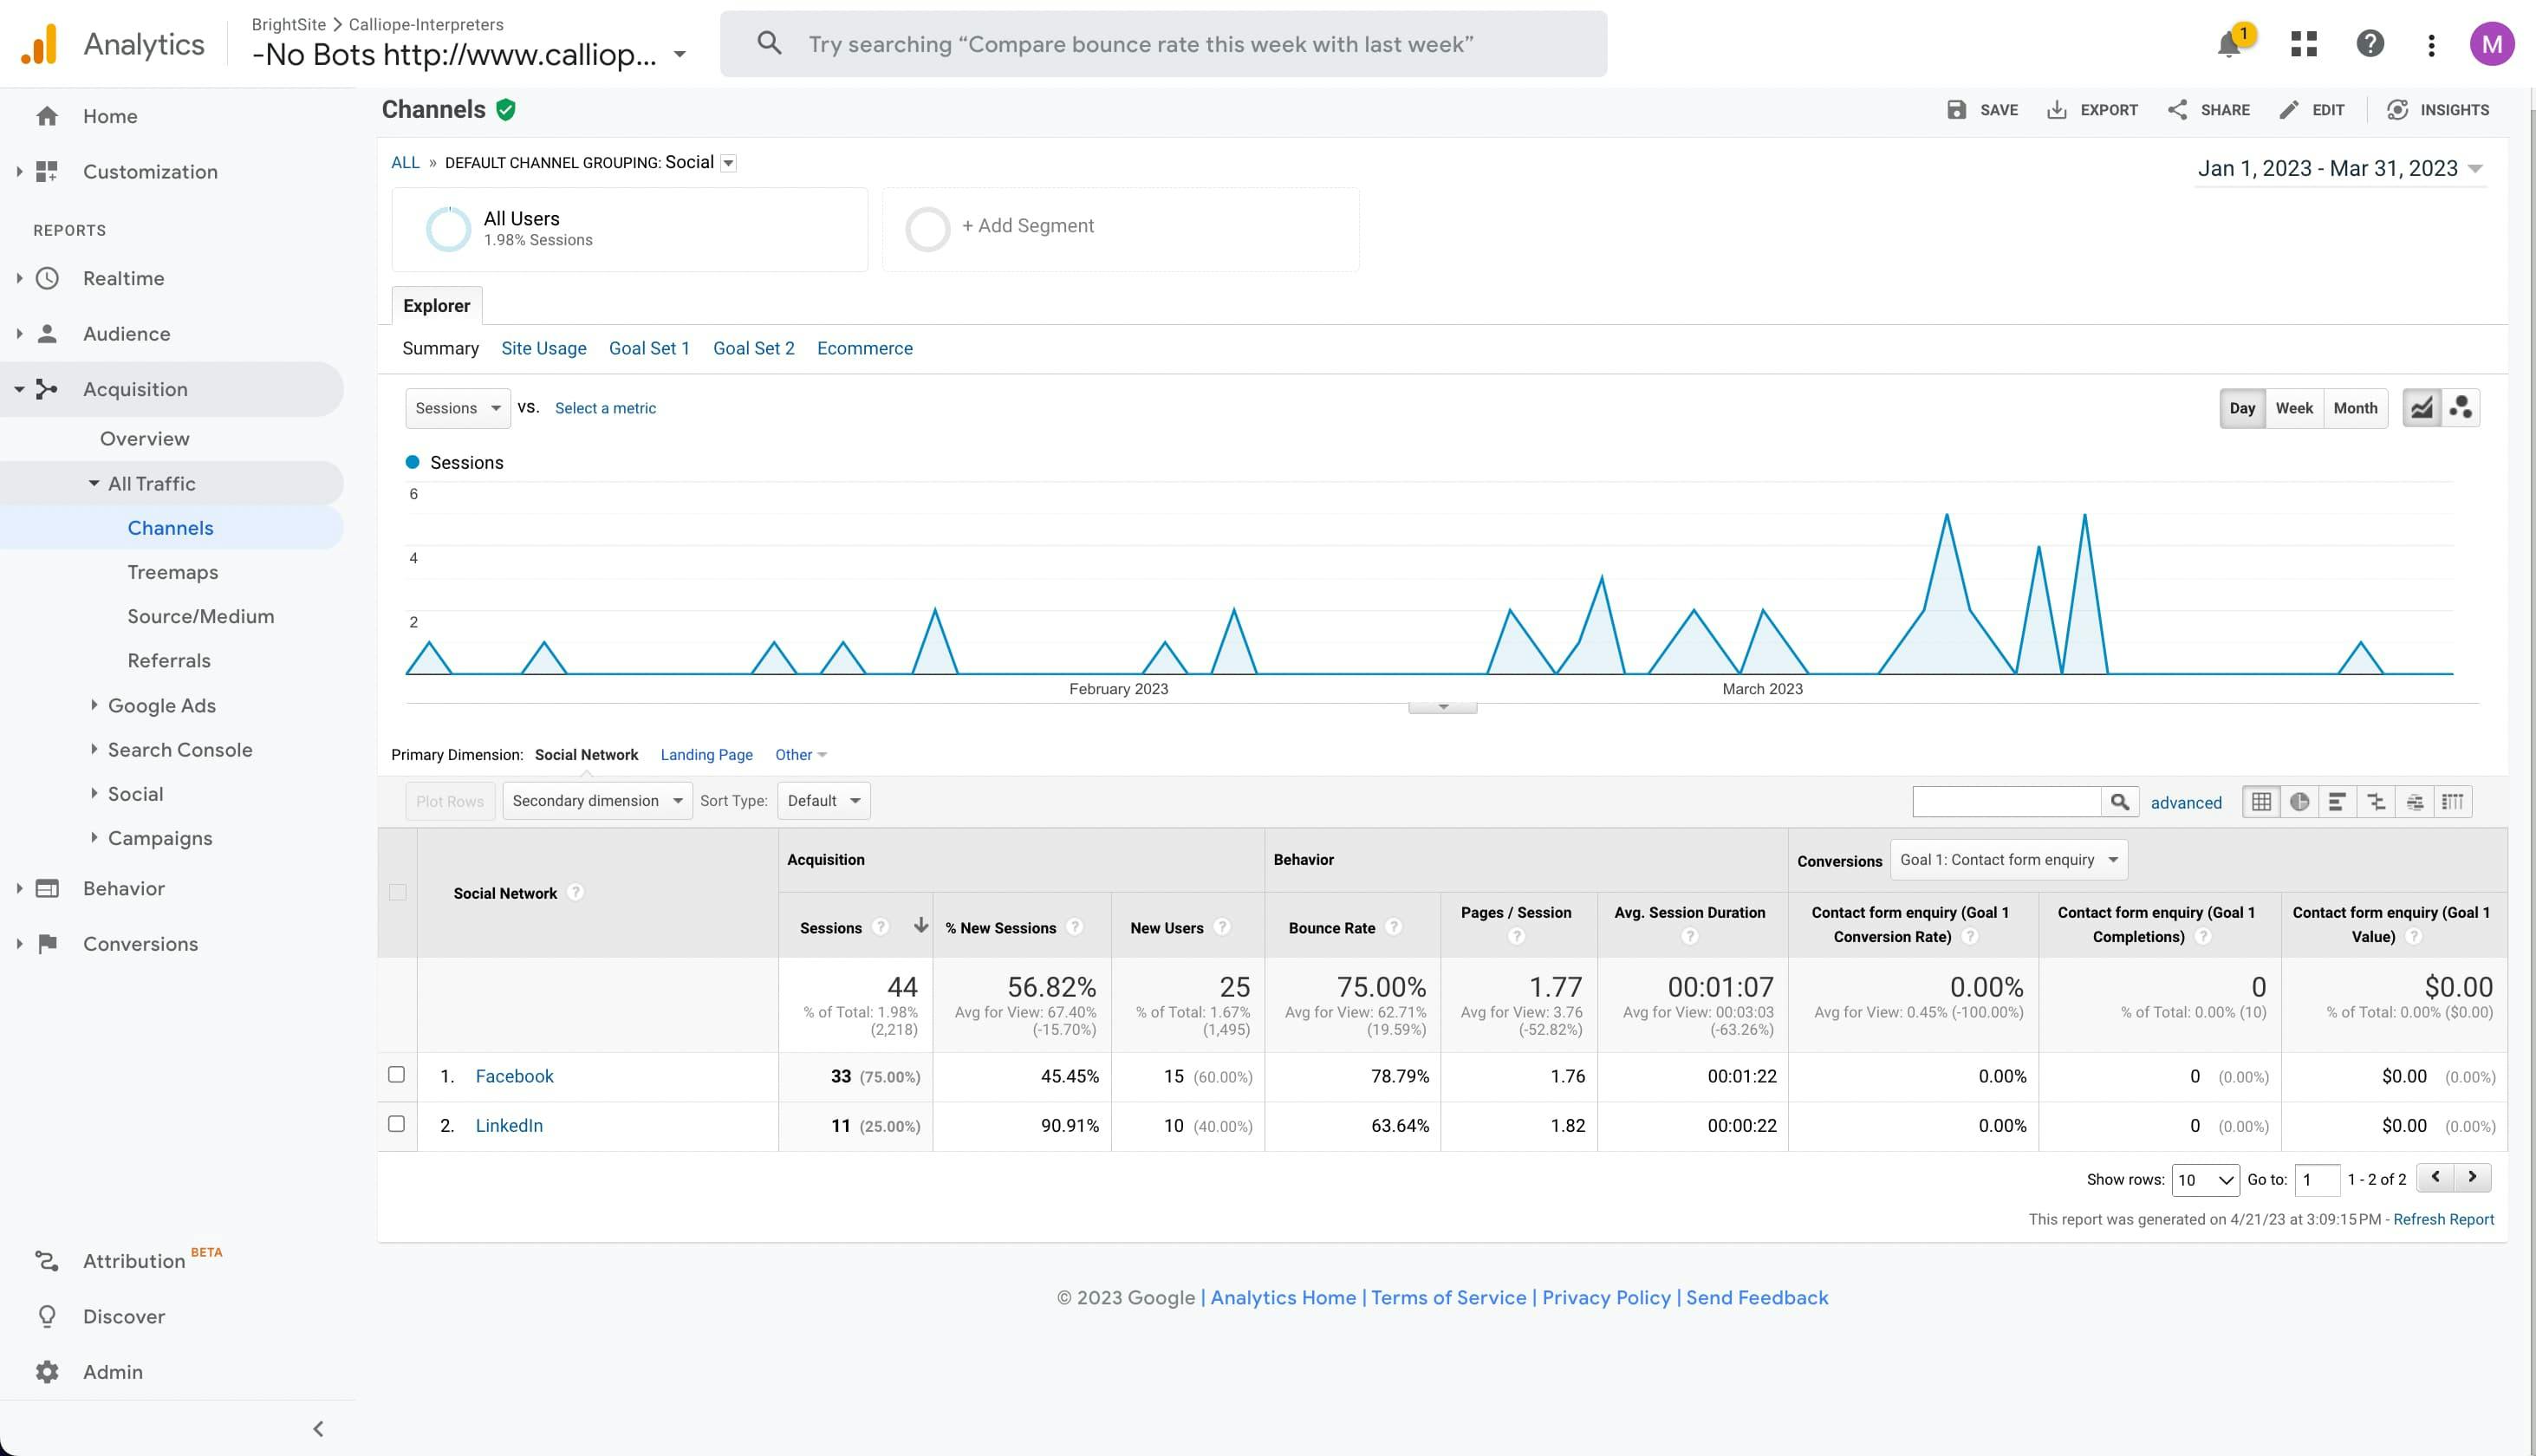
Task: Select the pie chart table view icon
Action: (2299, 802)
